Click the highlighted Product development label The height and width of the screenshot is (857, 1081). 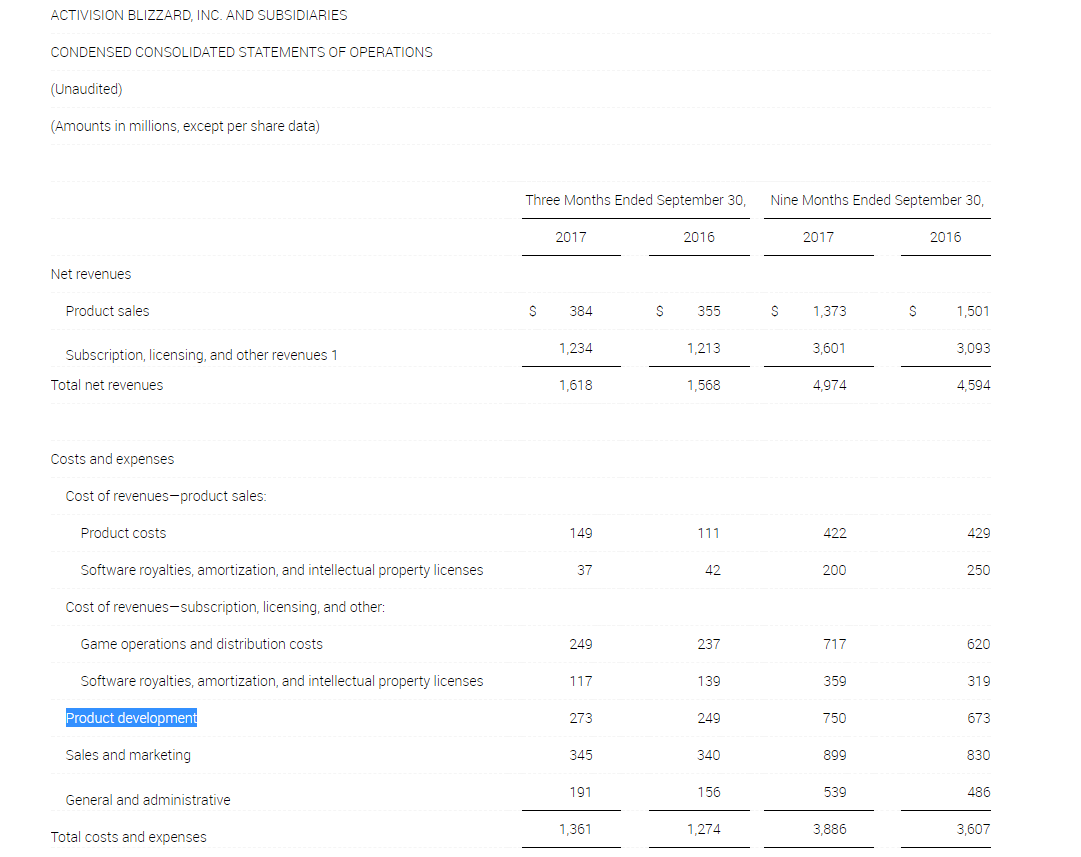point(131,718)
